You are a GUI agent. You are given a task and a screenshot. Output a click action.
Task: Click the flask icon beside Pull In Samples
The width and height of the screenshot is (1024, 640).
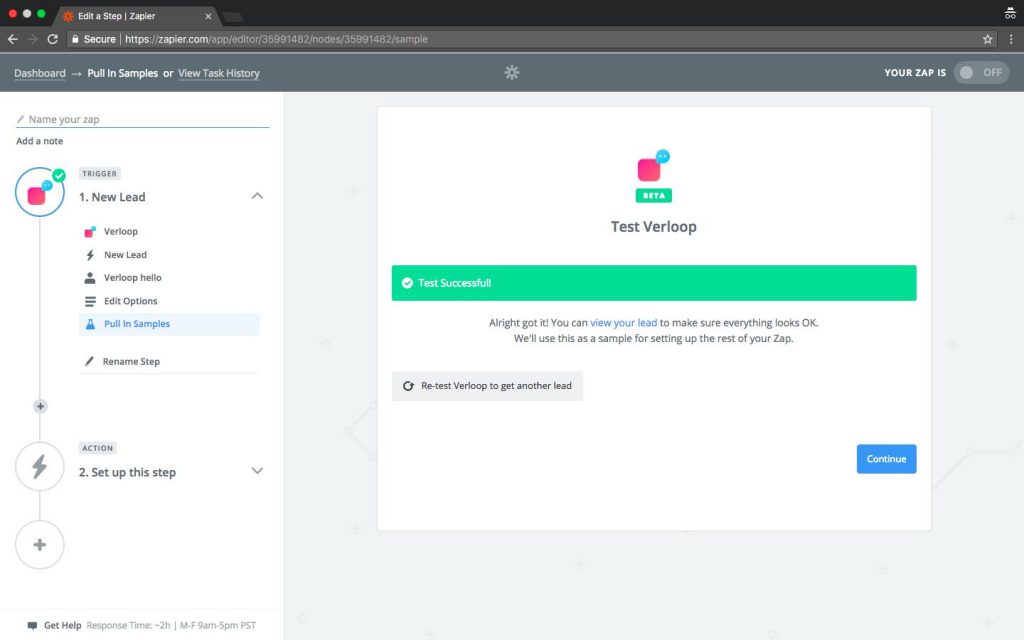click(90, 324)
